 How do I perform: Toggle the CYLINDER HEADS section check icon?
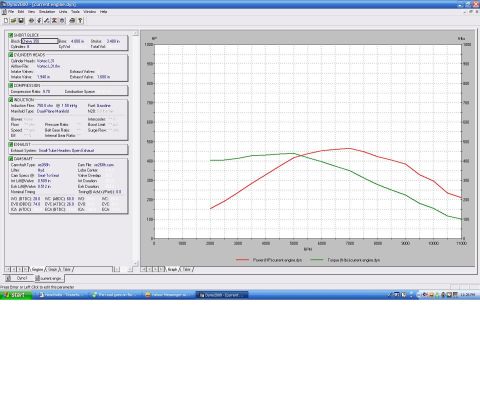click(11, 55)
